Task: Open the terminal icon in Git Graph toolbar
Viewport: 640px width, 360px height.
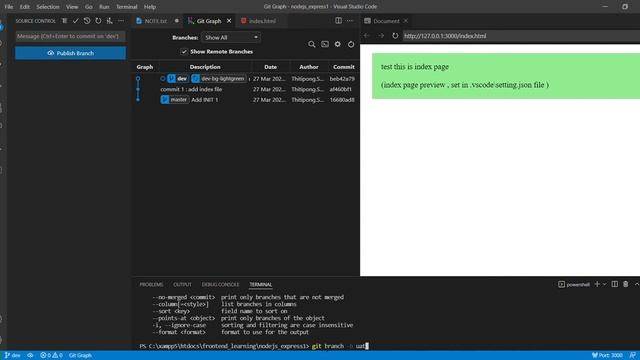Action: click(x=324, y=44)
